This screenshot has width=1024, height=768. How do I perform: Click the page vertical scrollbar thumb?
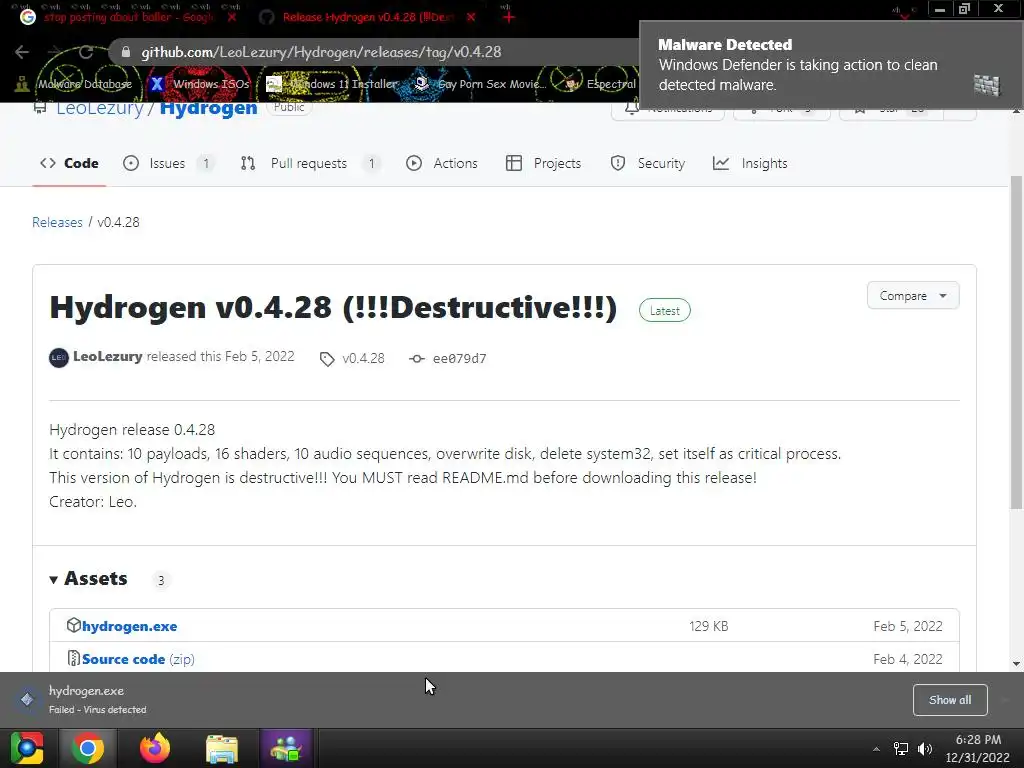click(1016, 342)
